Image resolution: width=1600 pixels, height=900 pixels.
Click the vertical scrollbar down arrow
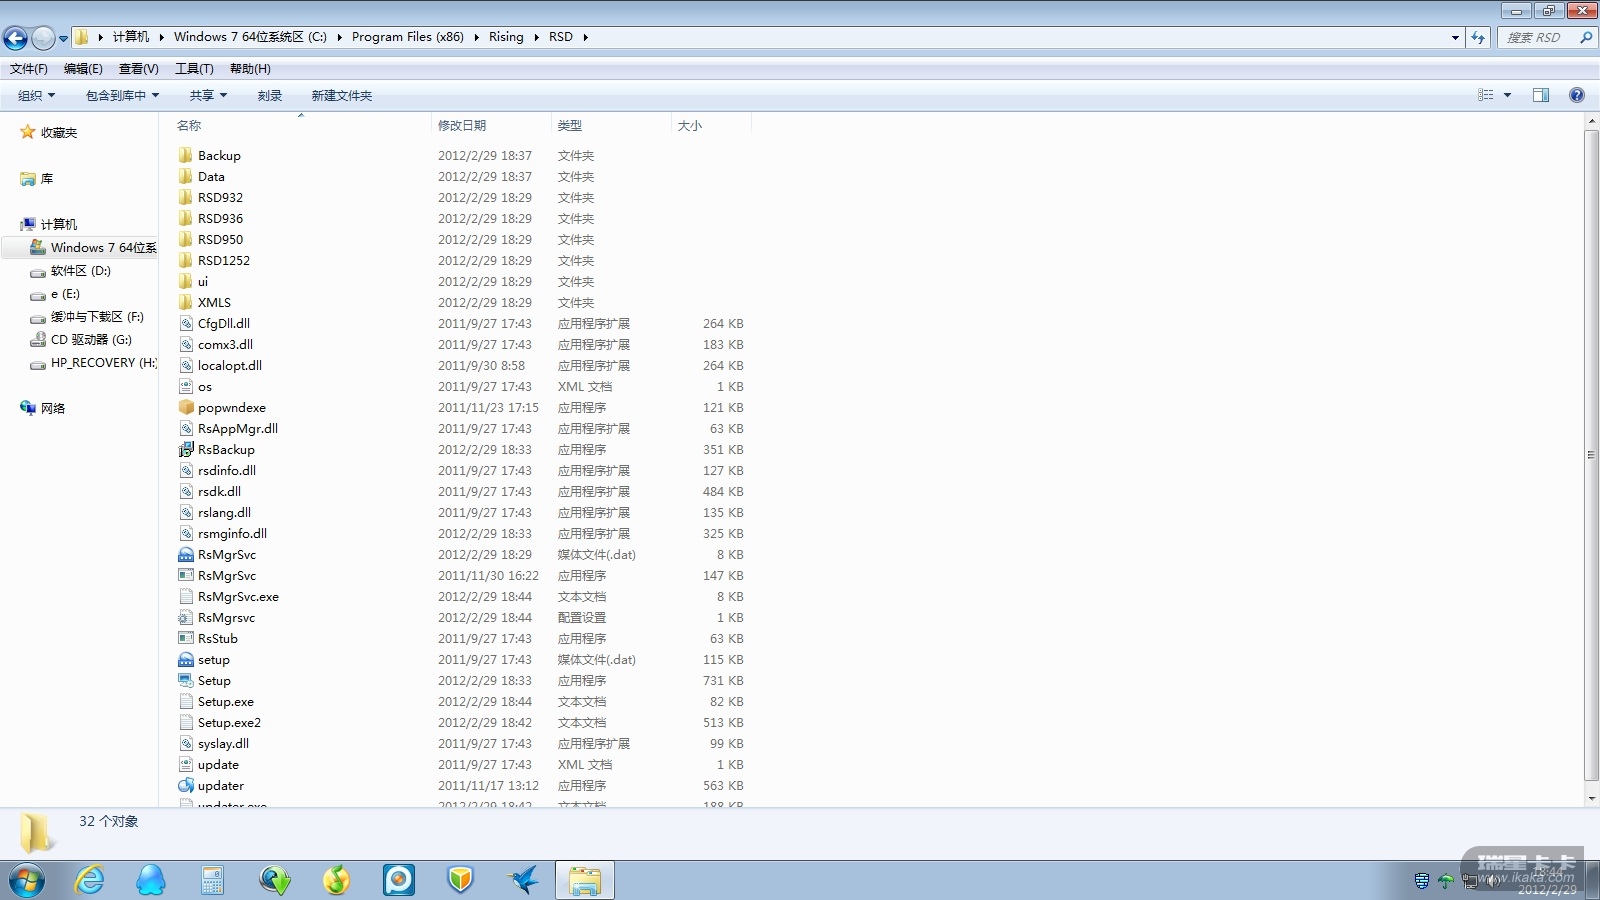click(1591, 799)
